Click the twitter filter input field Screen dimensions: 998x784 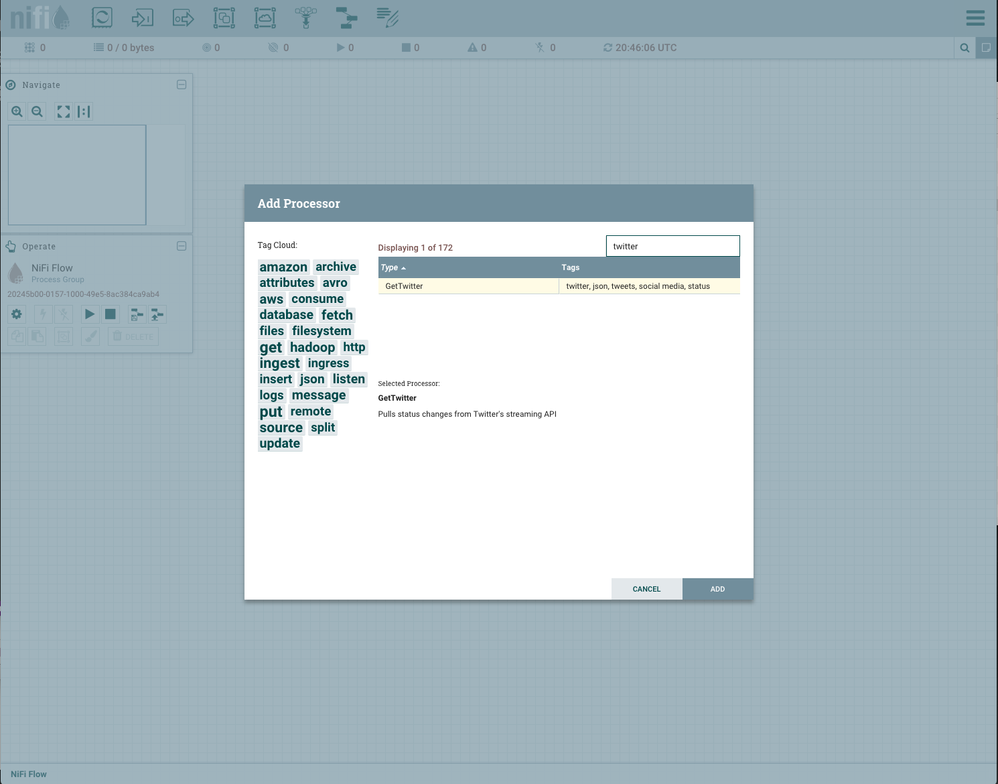coord(673,246)
